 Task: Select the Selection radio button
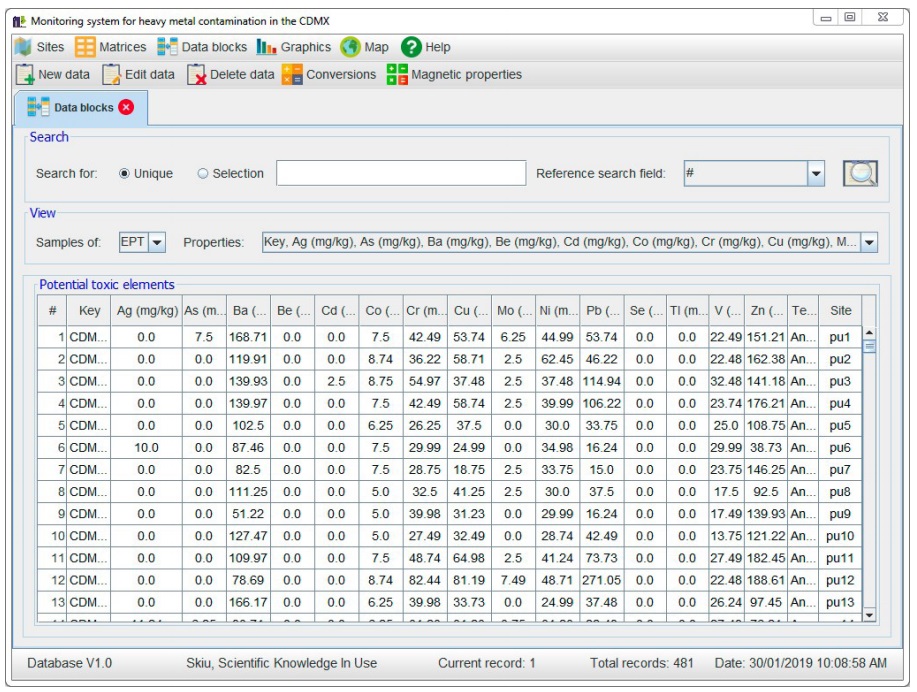click(x=203, y=174)
